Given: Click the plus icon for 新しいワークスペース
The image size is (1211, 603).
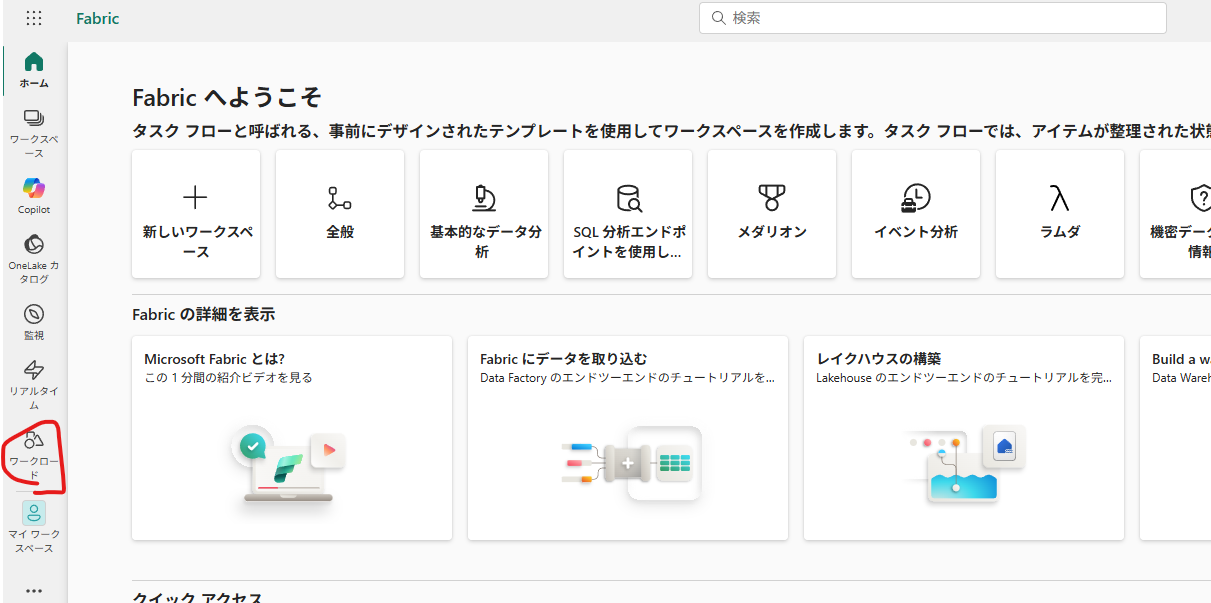Looking at the screenshot, I should tap(195, 197).
